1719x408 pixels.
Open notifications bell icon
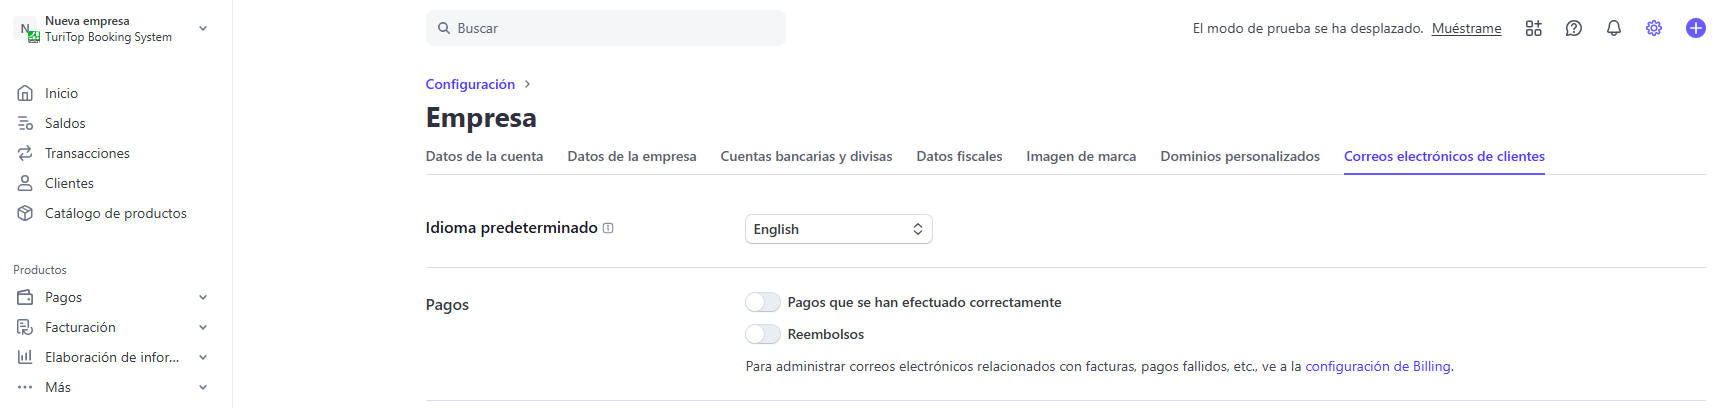(1613, 28)
